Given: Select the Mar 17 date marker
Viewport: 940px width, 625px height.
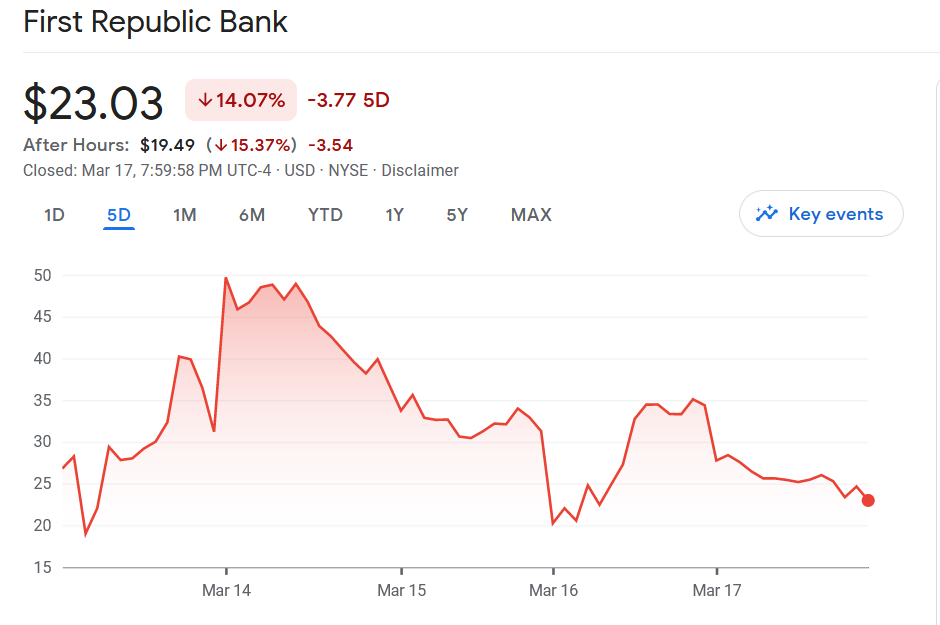Looking at the screenshot, I should click(x=717, y=590).
